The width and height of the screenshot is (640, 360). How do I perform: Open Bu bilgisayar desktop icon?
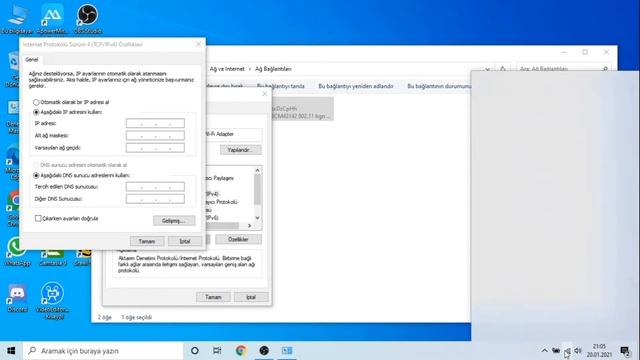click(x=17, y=19)
